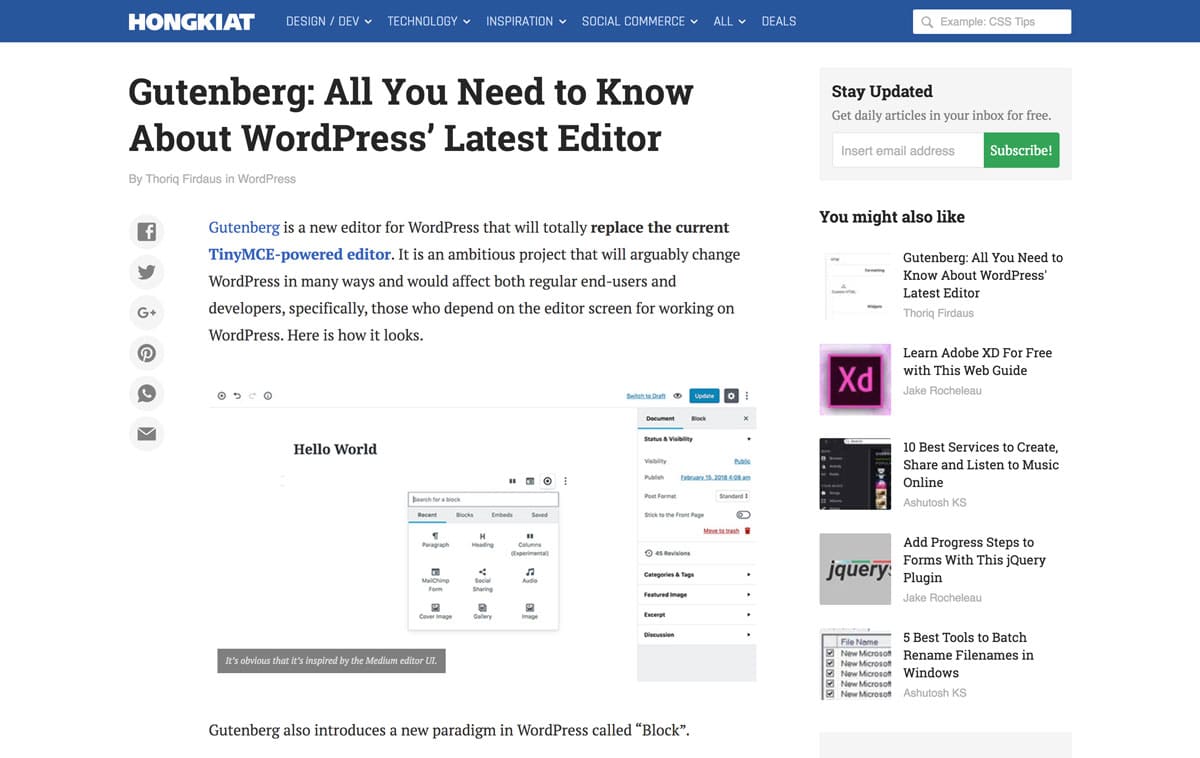Click the Google Plus share icon

pos(147,313)
